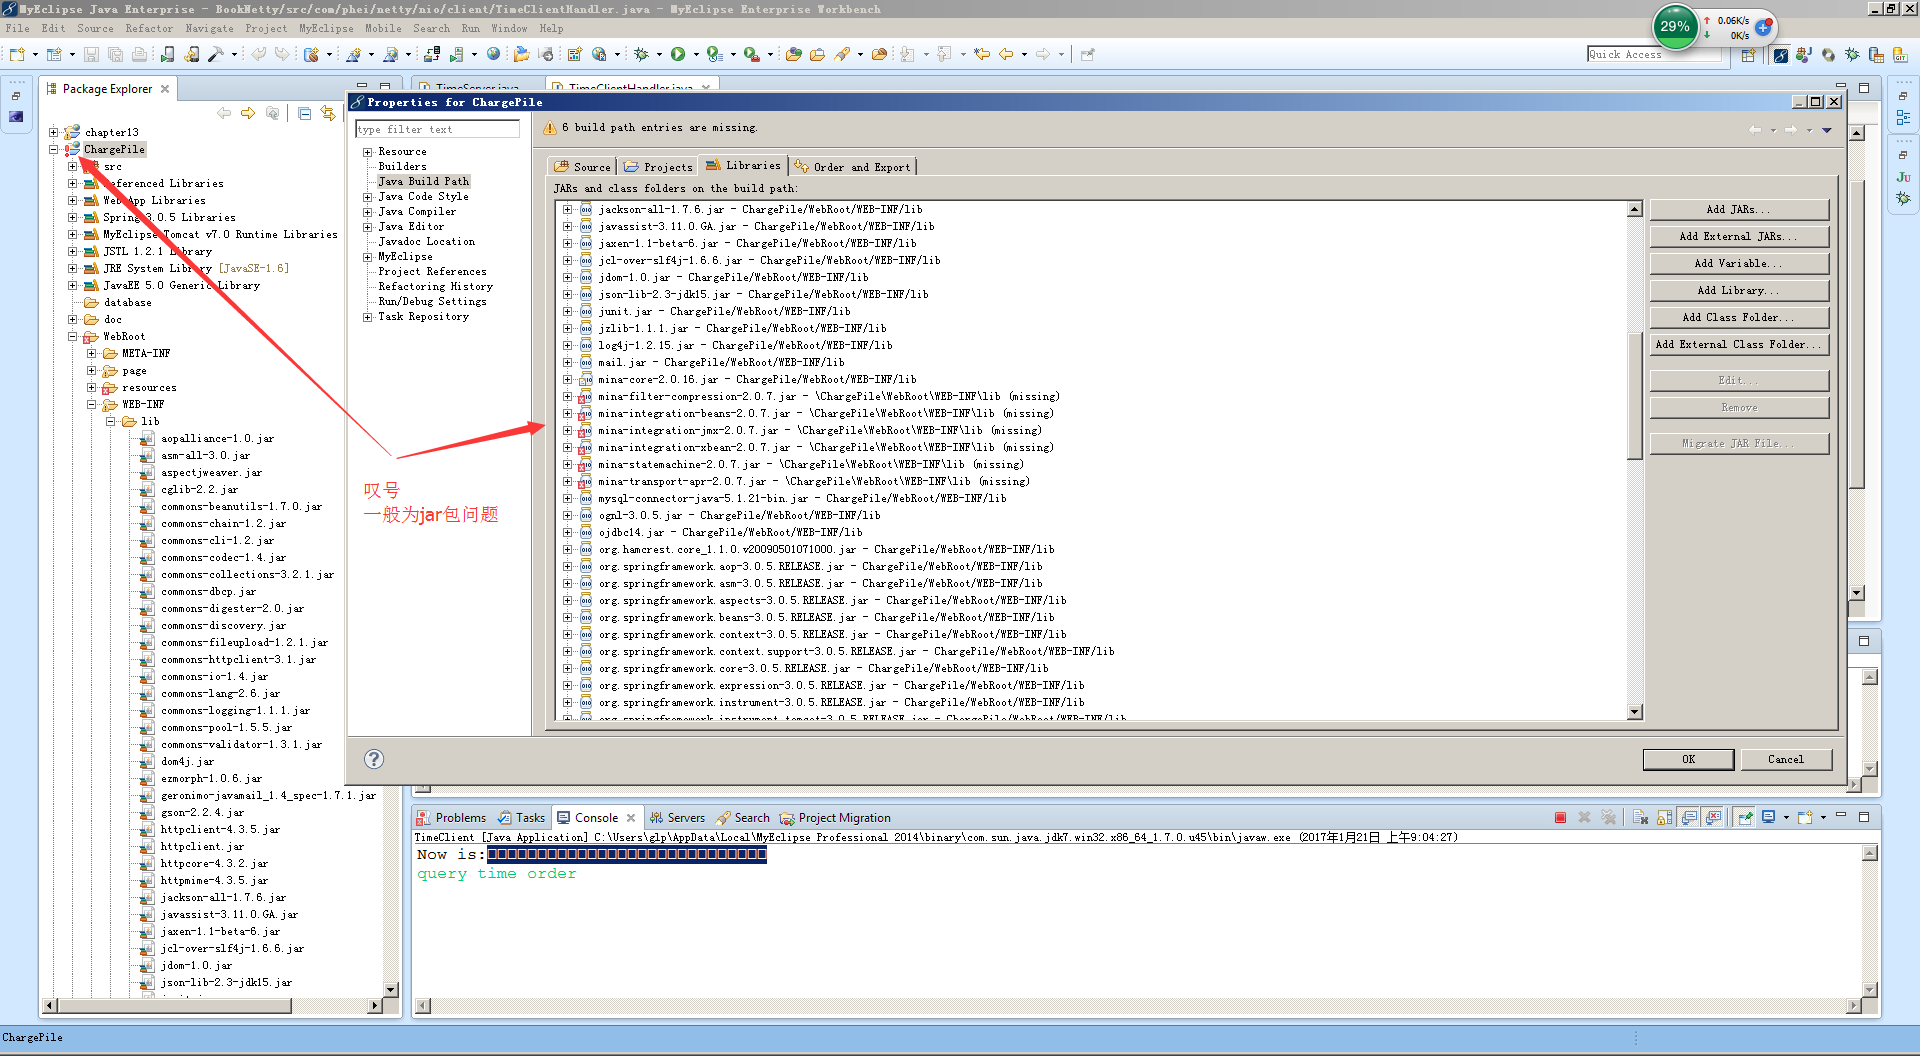1920x1056 pixels.
Task: Select Java Build Path in properties tree
Action: click(x=423, y=181)
